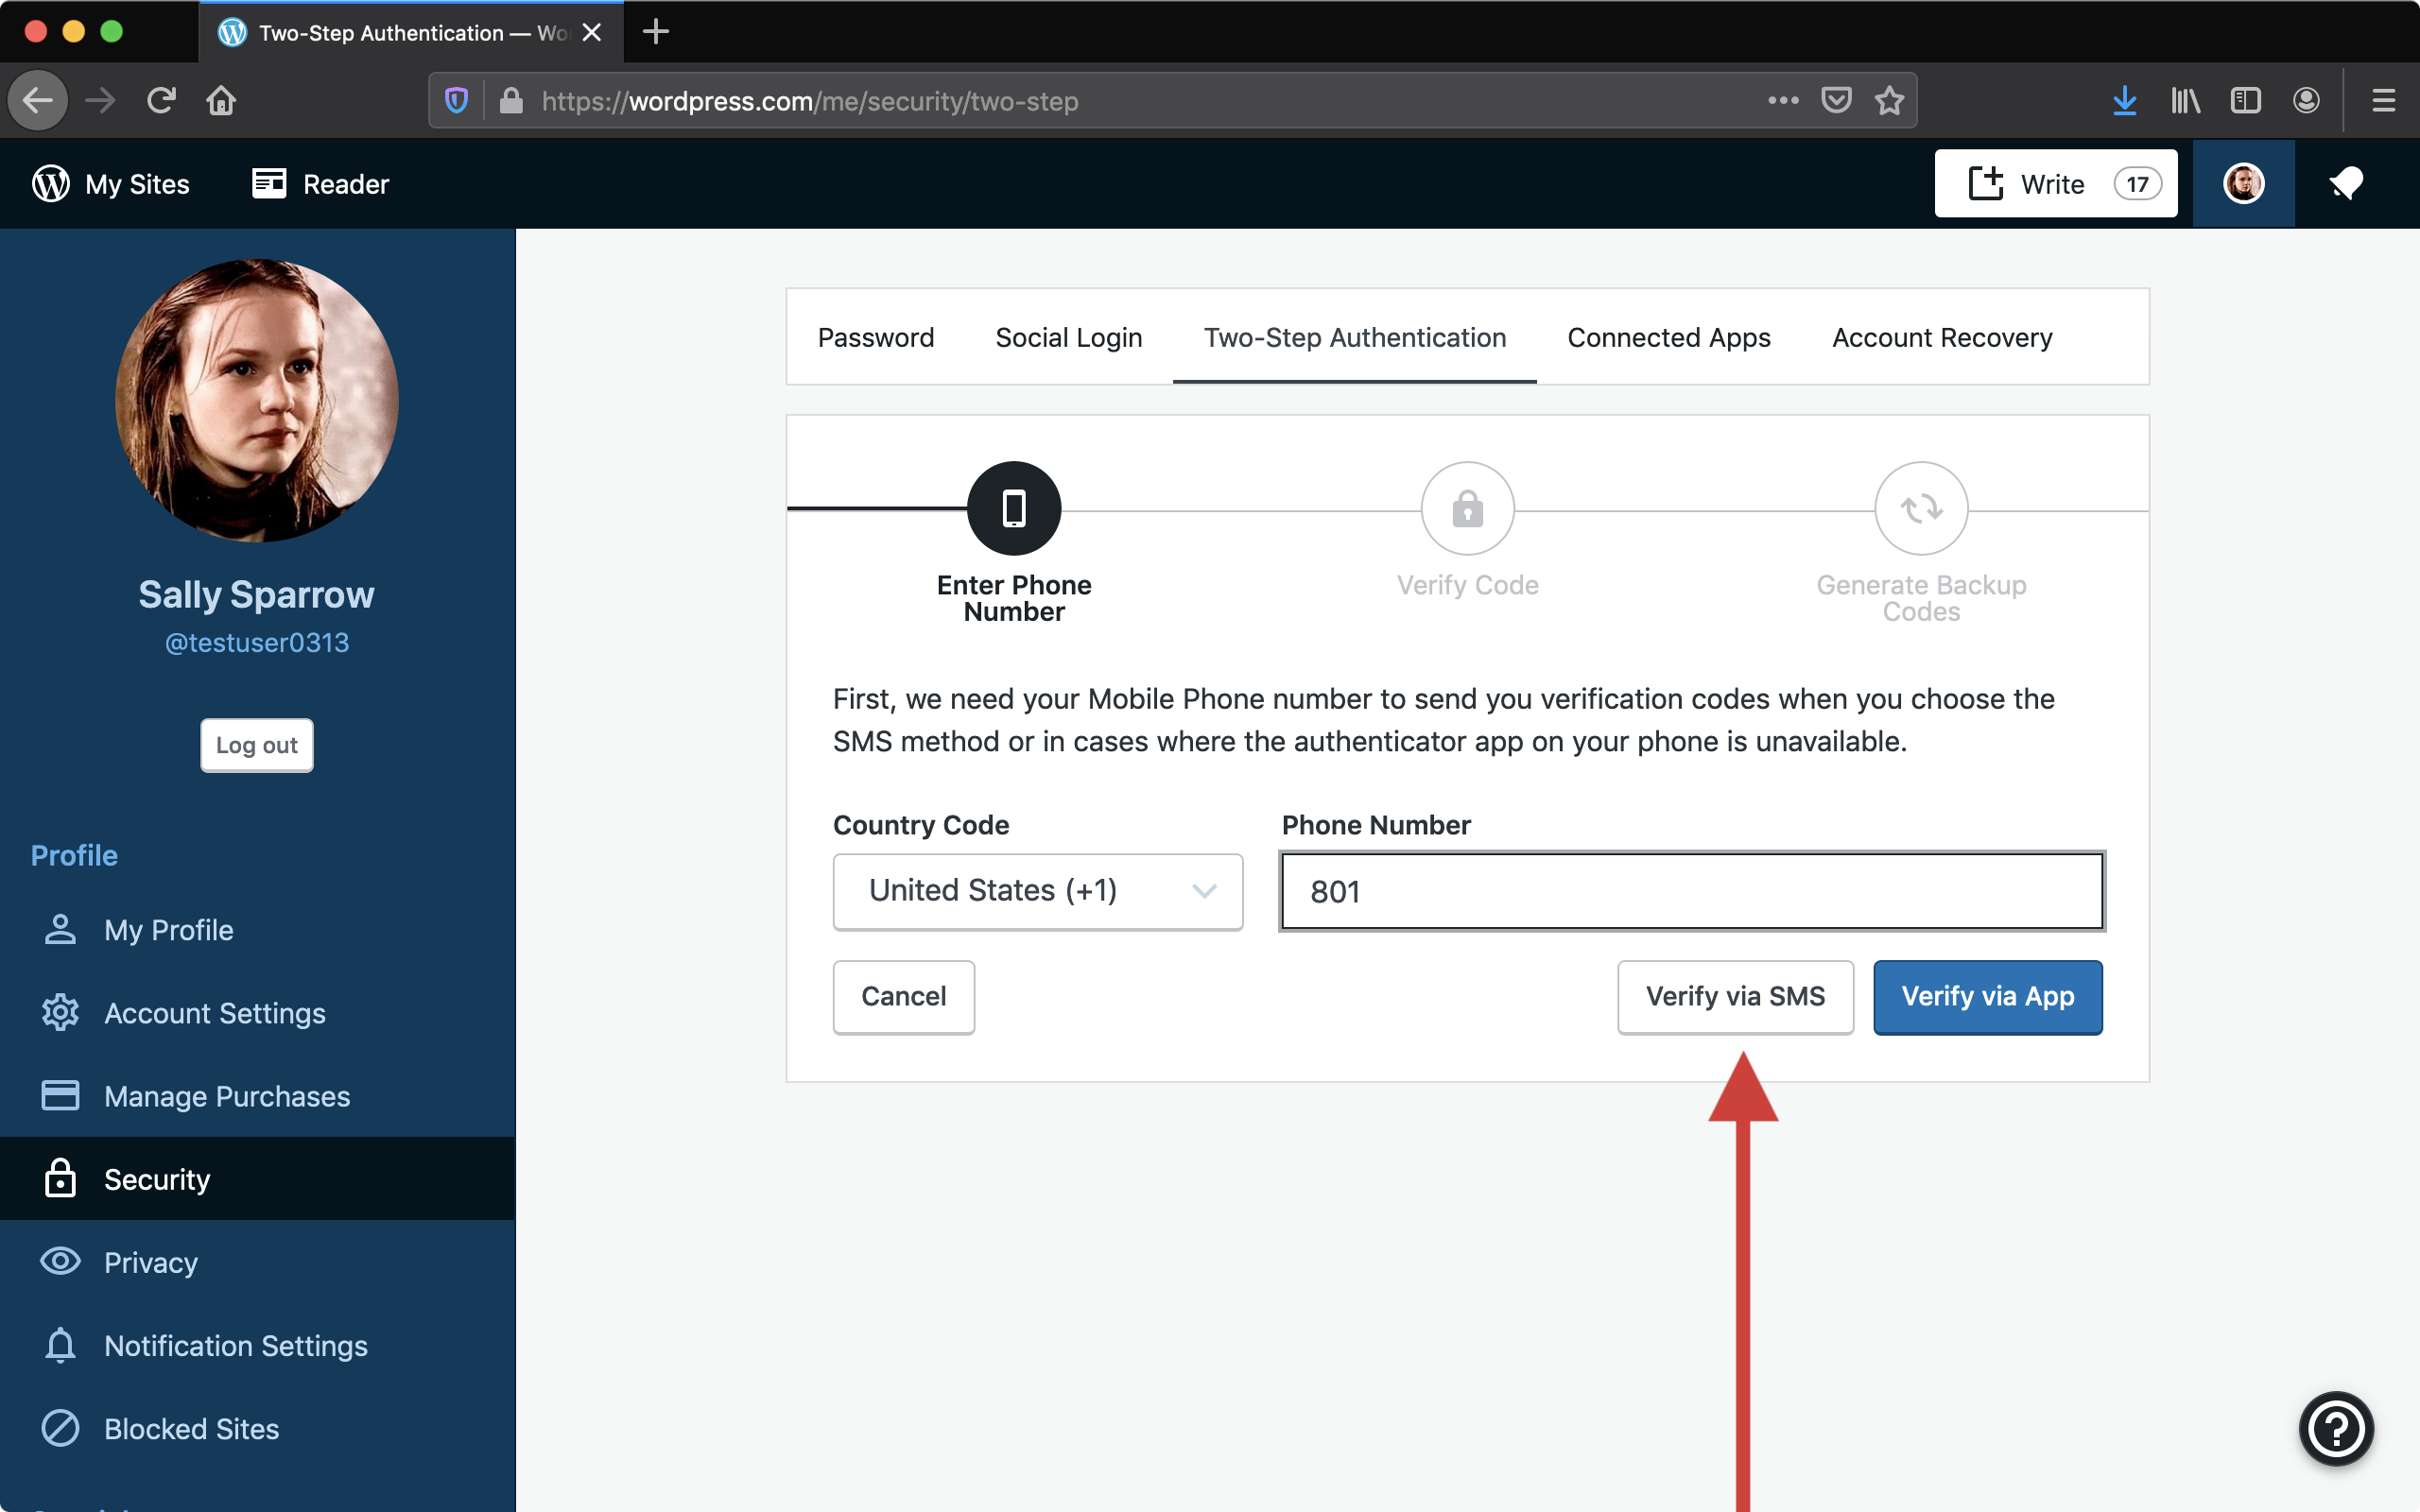Screen dimensions: 2420x1512
Task: Click the Verify via App button
Action: tap(1987, 997)
